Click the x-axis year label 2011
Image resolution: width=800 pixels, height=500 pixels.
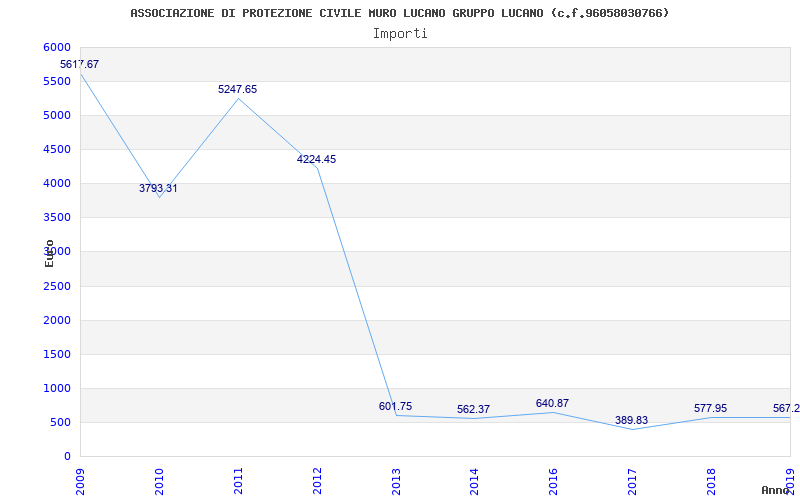[x=238, y=481]
